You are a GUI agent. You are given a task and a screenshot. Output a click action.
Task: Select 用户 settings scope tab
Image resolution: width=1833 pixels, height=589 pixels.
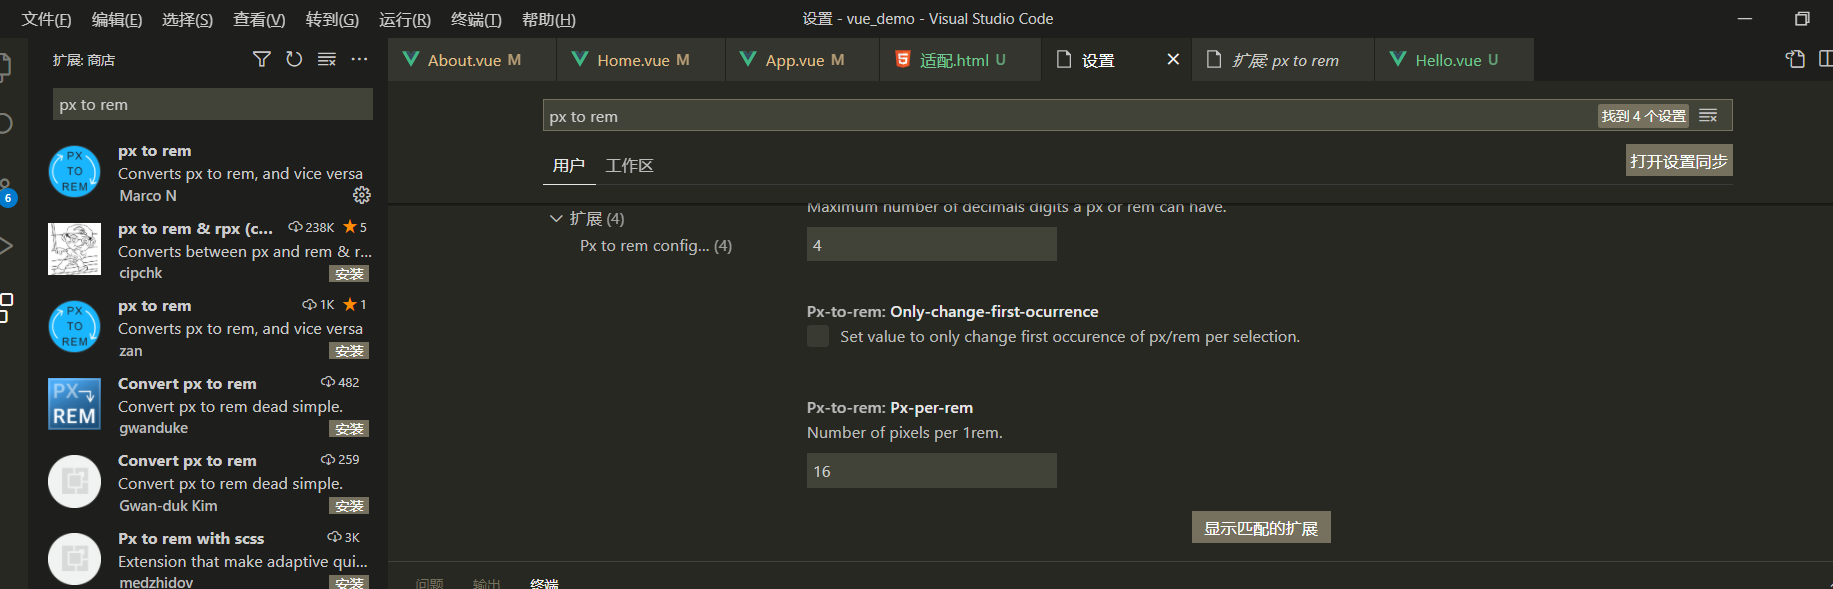tap(568, 165)
